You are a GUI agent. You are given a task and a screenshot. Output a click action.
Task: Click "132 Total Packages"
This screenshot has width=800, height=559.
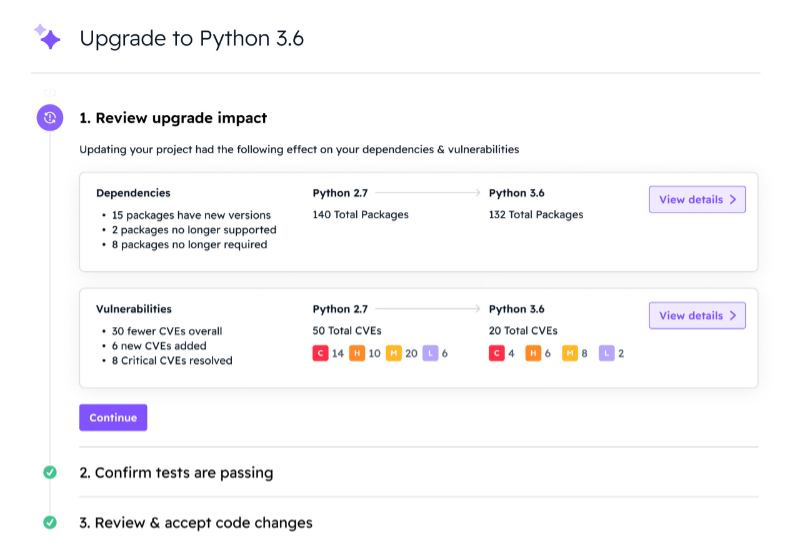[x=536, y=215]
